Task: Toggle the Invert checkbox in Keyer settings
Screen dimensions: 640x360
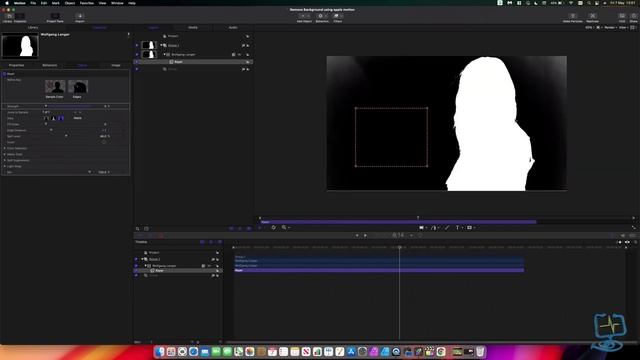Action: (104, 142)
